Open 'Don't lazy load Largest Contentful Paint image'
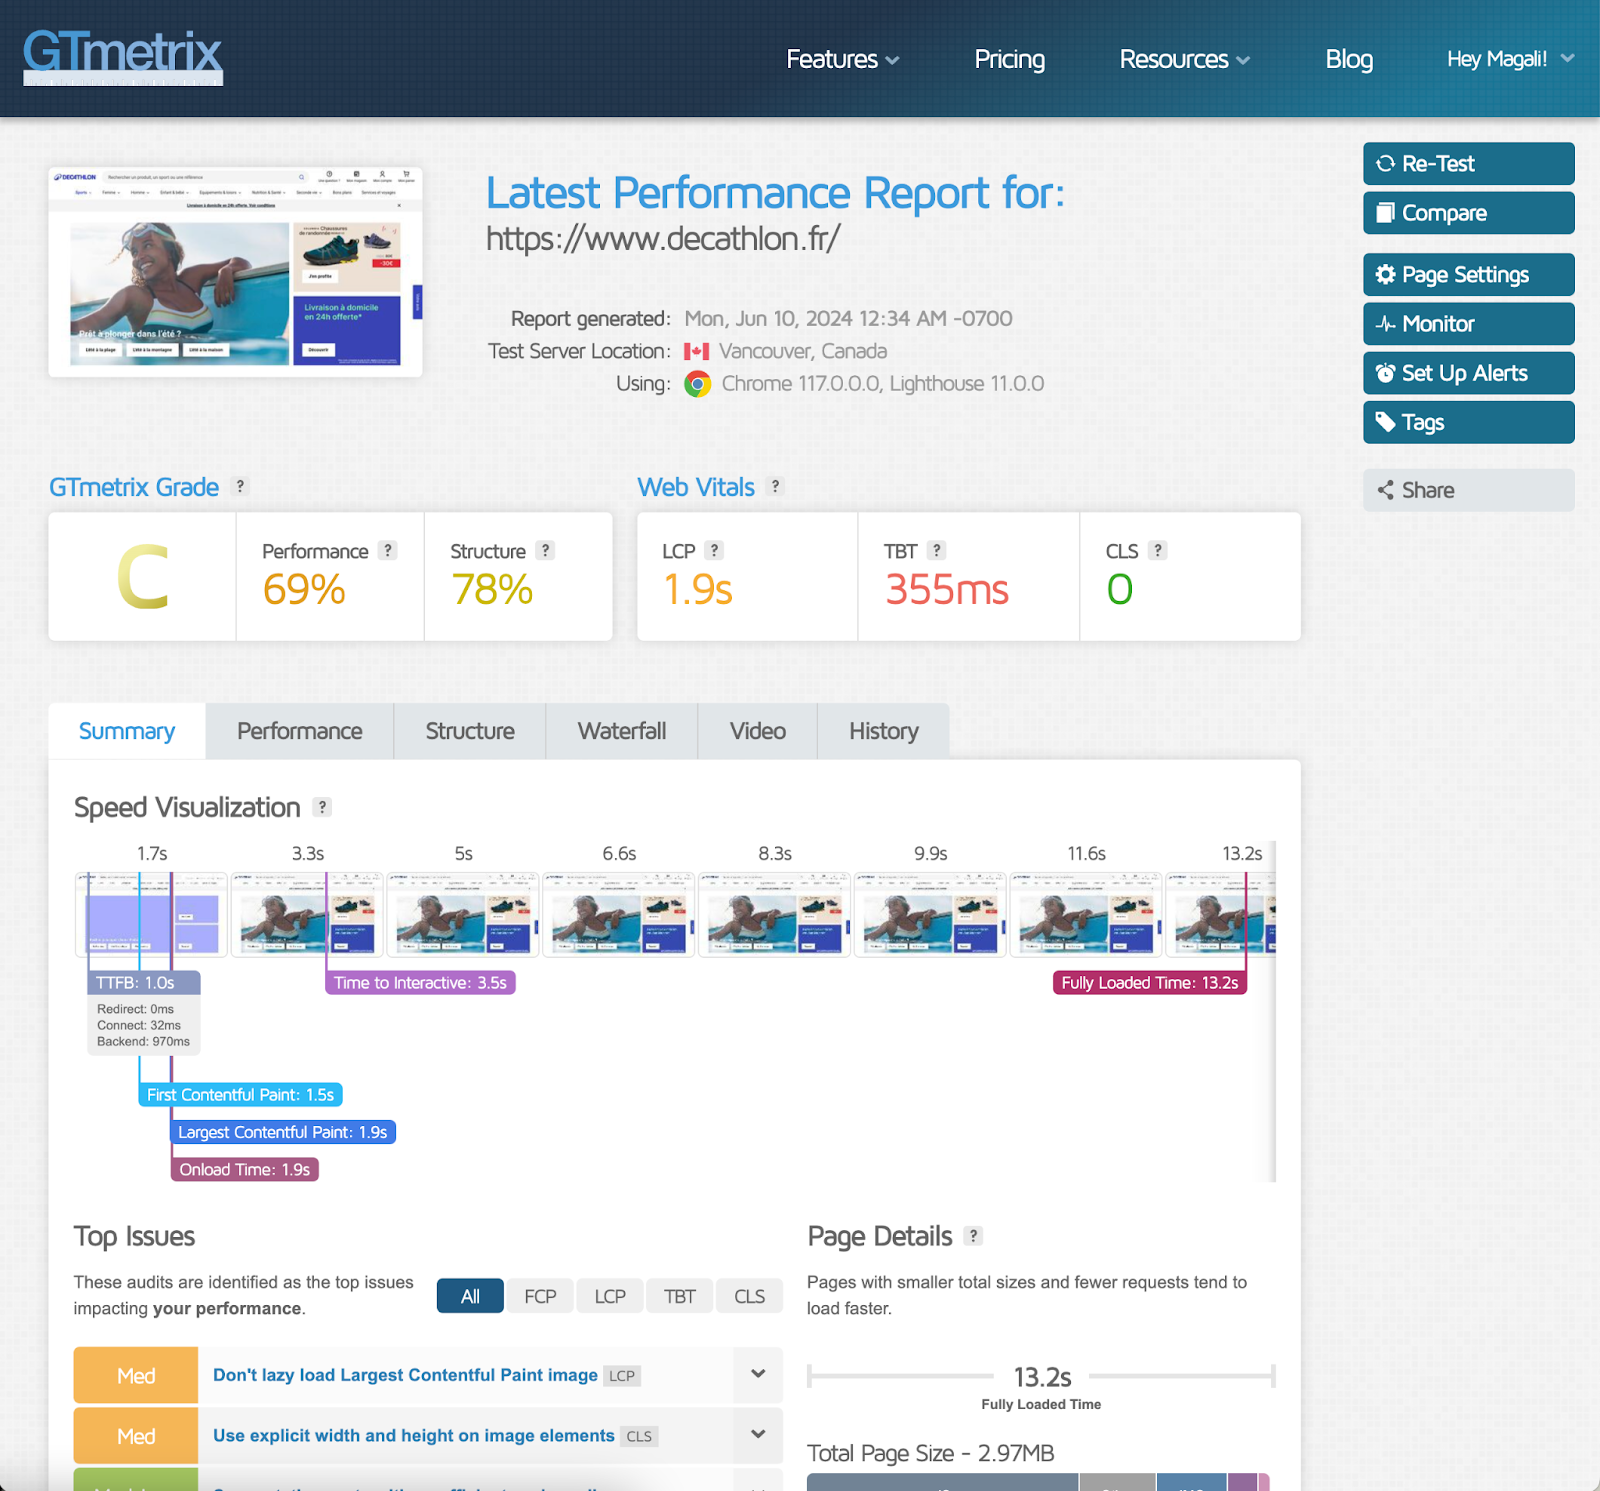1600x1491 pixels. point(405,1375)
